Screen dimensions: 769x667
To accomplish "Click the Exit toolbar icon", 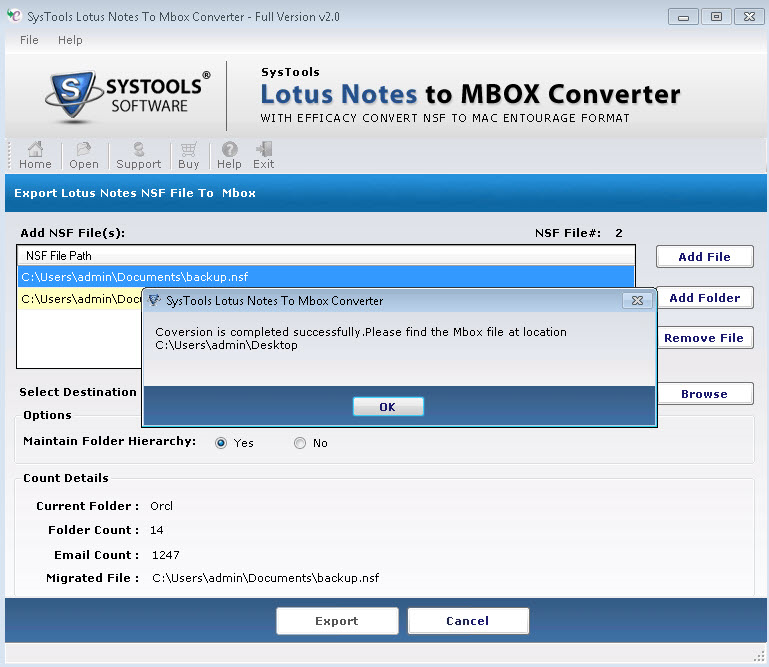I will pyautogui.click(x=263, y=155).
